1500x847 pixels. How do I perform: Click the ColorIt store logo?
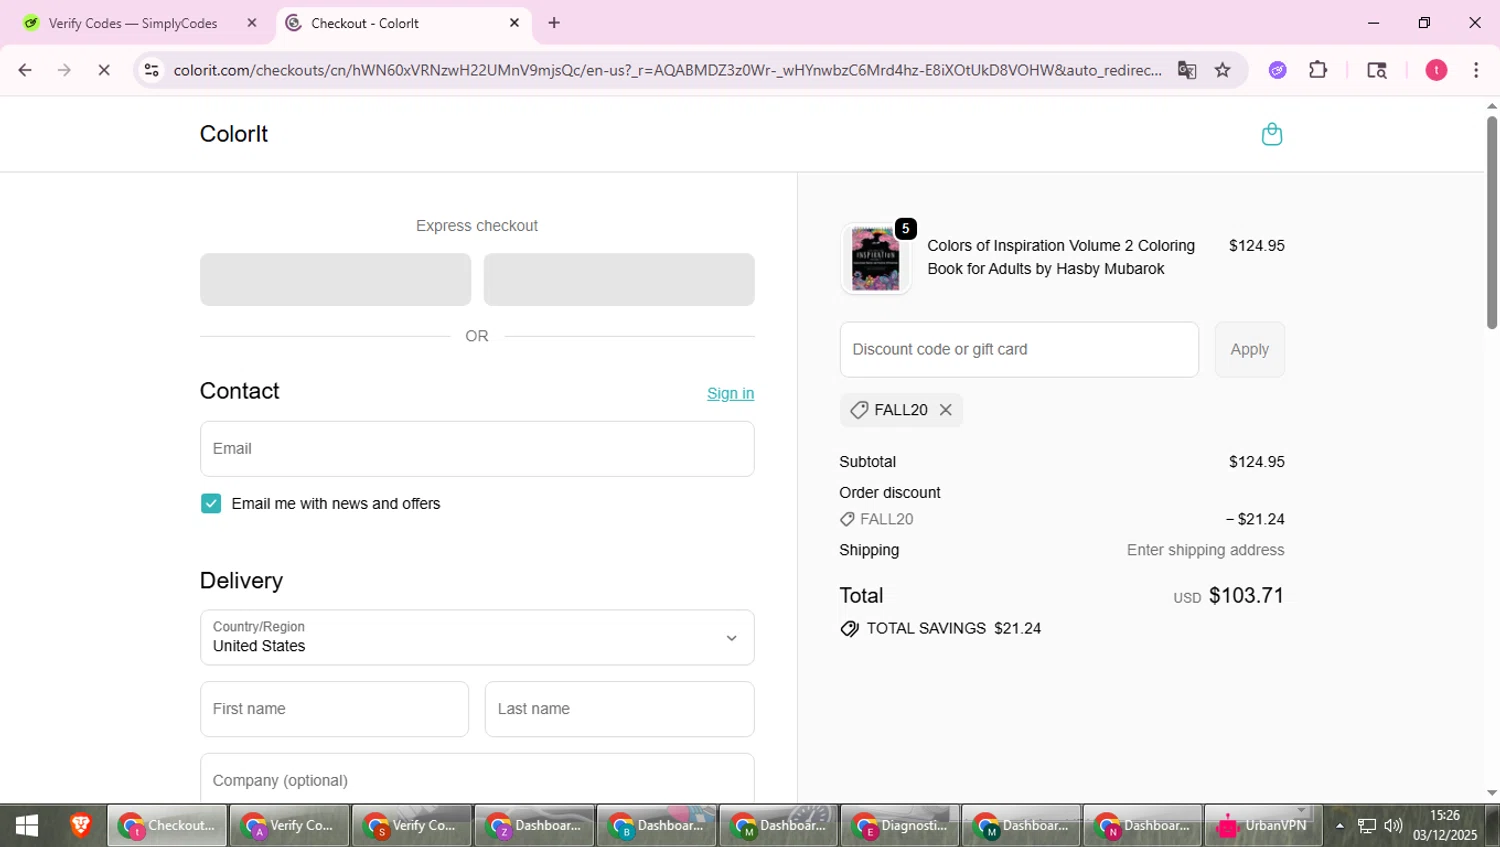pos(234,134)
